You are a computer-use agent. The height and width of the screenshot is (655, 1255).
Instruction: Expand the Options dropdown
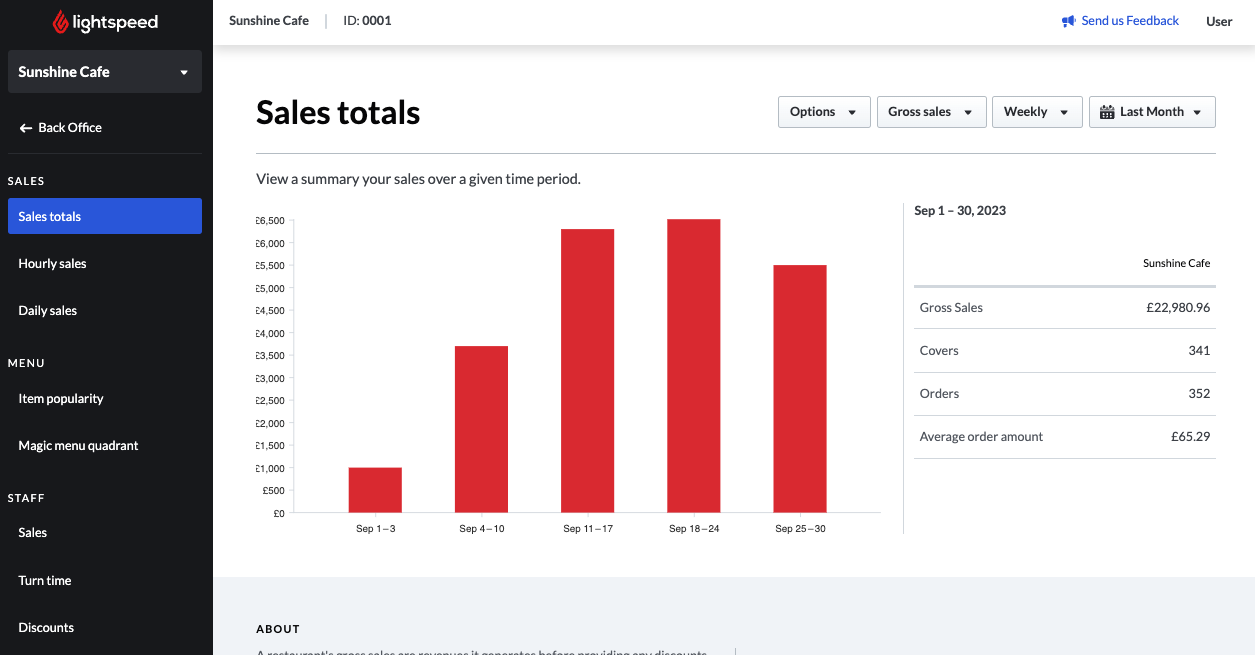tap(824, 112)
